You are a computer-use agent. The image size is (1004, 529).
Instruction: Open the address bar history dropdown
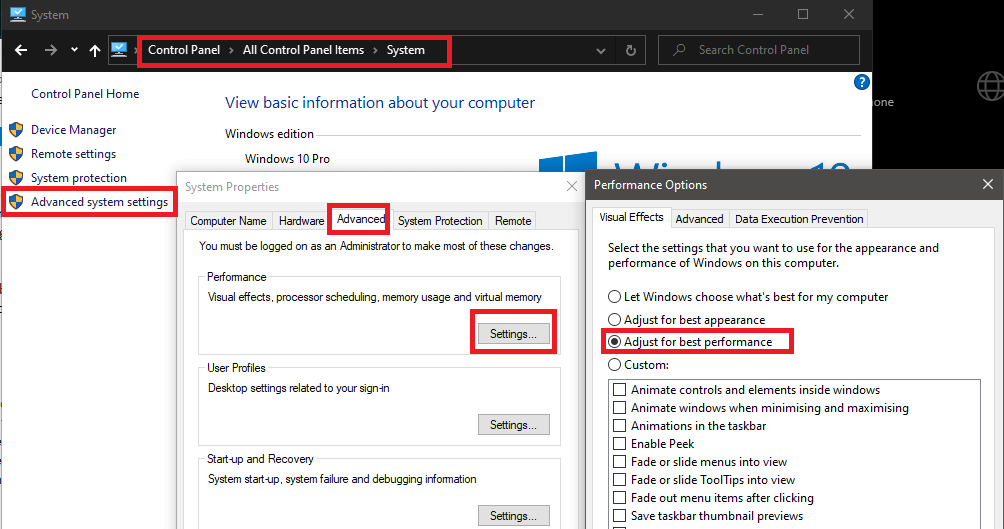pyautogui.click(x=601, y=51)
